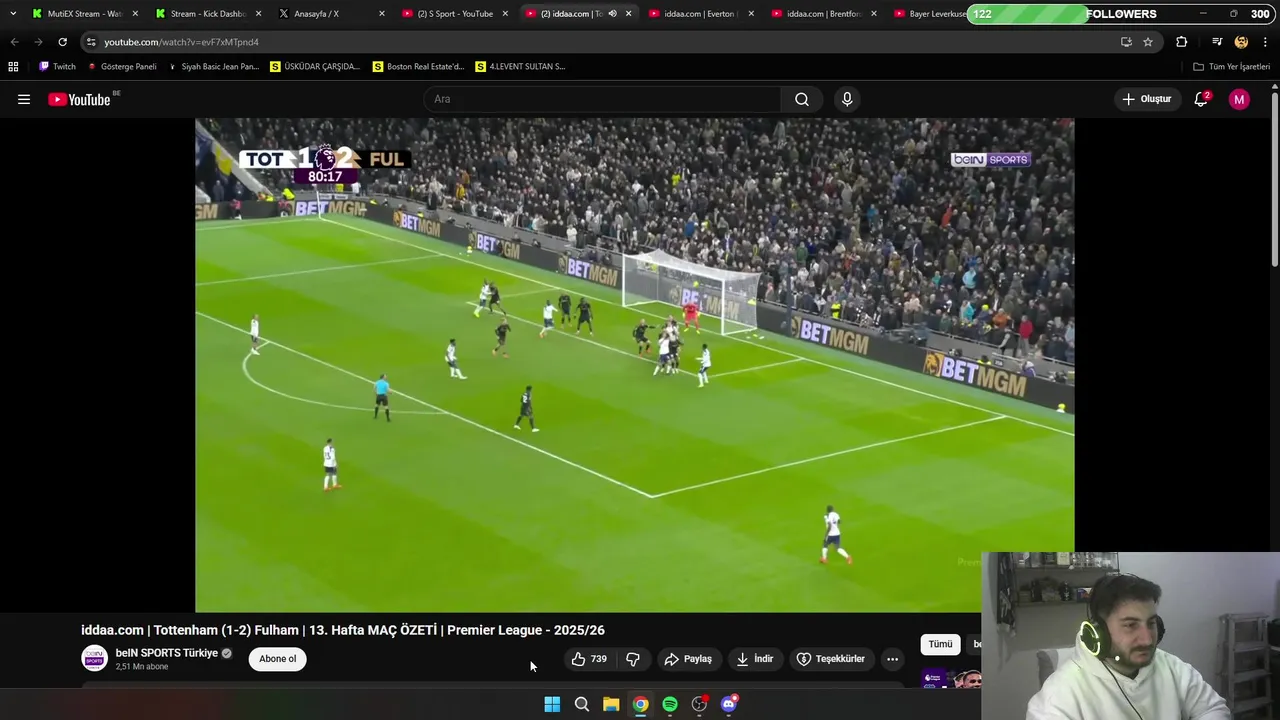Switch to Bayer Leverkusen tab
This screenshot has height=720, width=1280.
coord(928,14)
